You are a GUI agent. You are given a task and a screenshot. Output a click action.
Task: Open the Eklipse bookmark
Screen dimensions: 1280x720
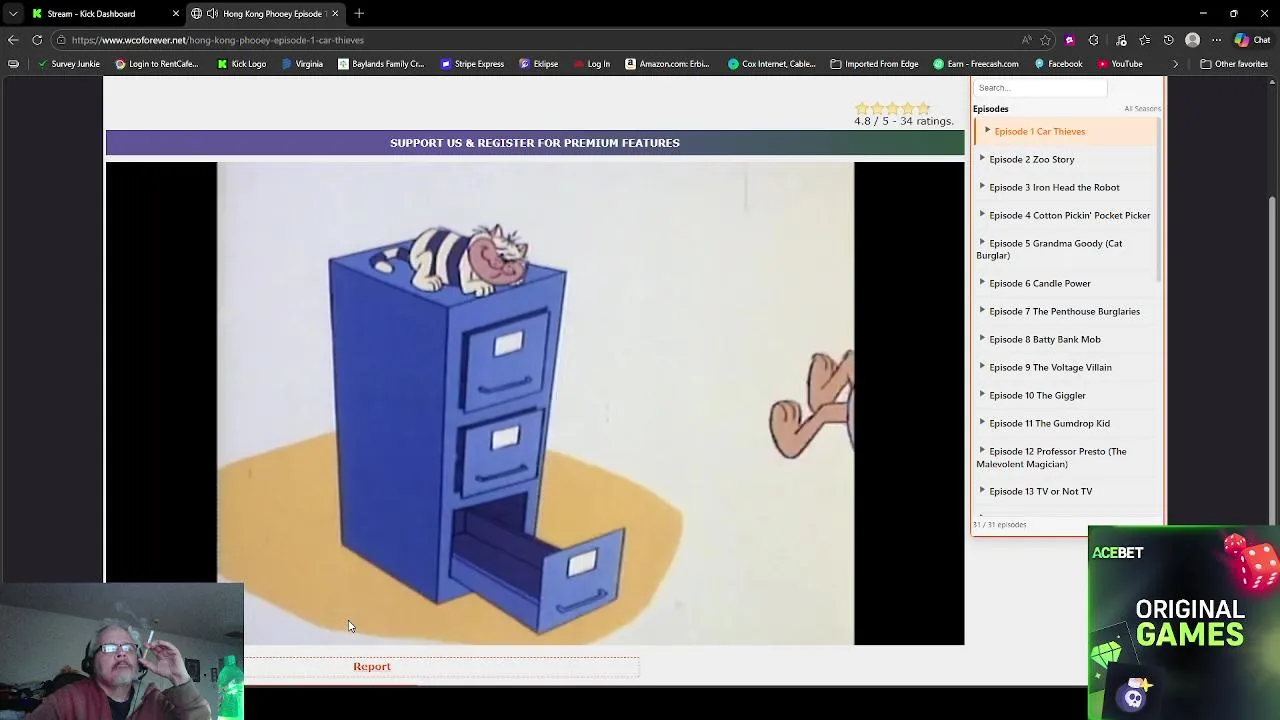coord(538,64)
